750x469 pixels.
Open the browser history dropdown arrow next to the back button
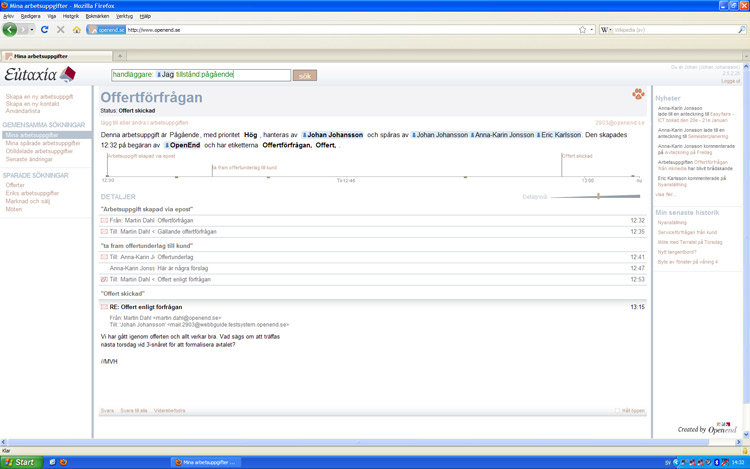click(29, 30)
